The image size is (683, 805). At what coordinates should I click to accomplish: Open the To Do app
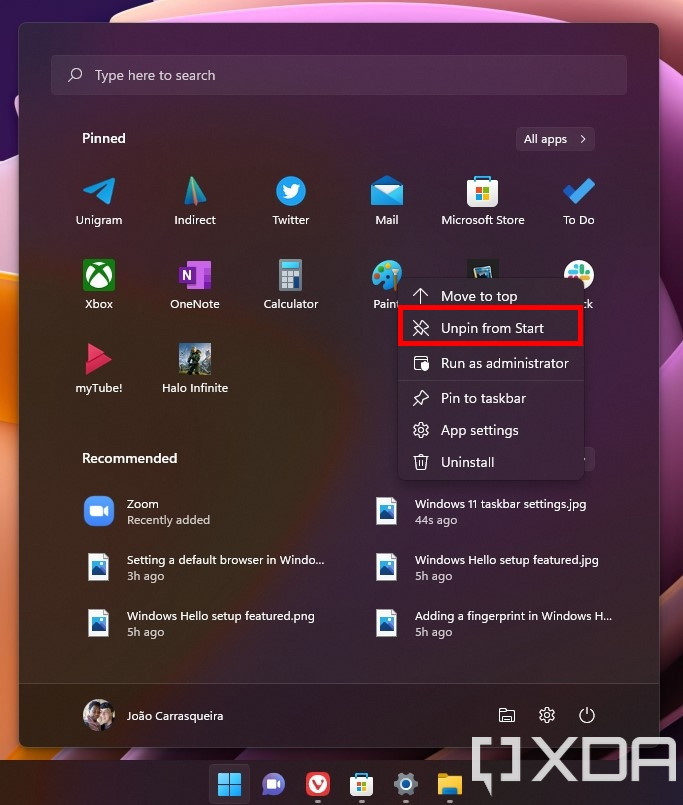pyautogui.click(x=579, y=201)
